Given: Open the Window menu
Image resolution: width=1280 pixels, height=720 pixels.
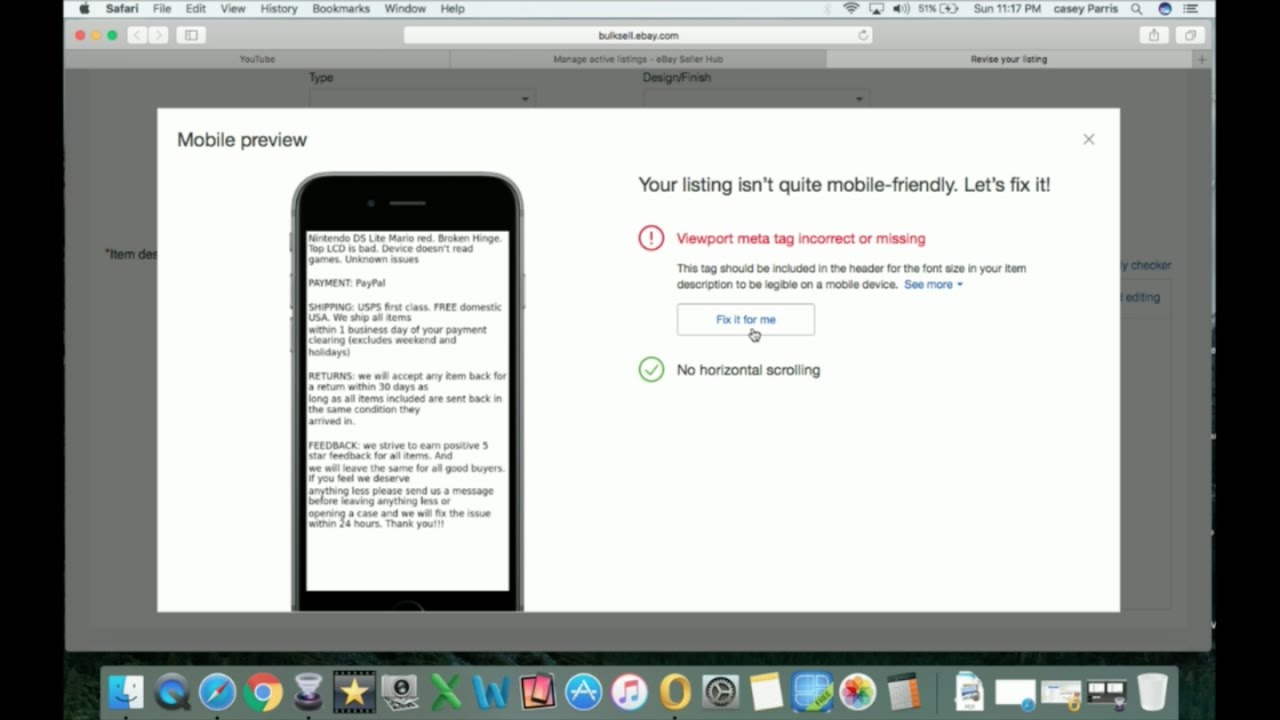Looking at the screenshot, I should click(x=405, y=9).
